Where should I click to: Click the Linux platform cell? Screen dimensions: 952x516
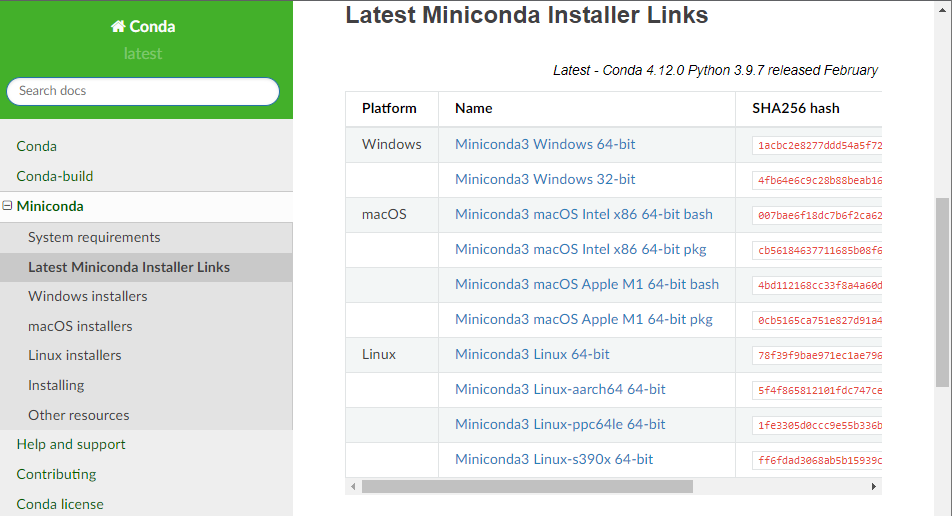tap(379, 355)
